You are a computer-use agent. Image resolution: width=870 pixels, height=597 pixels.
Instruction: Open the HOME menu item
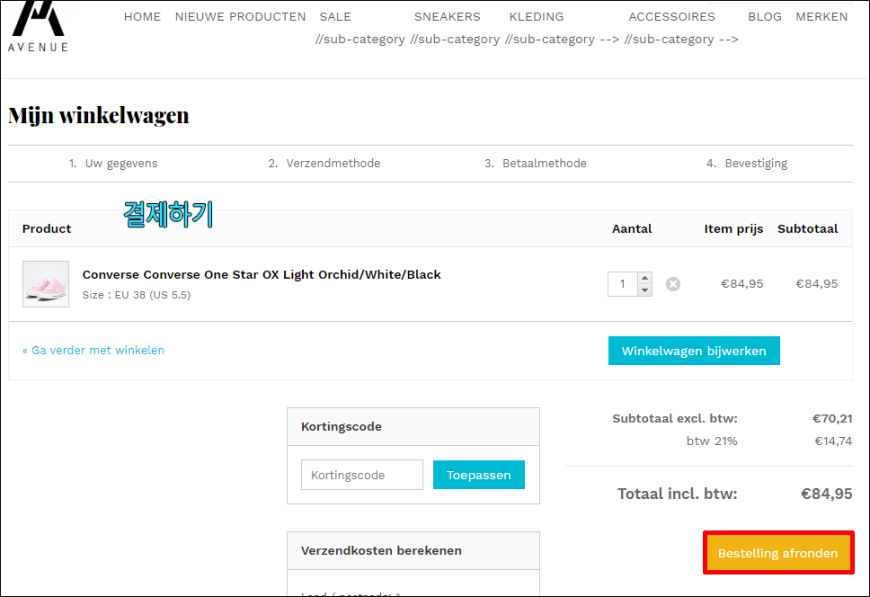coord(142,17)
